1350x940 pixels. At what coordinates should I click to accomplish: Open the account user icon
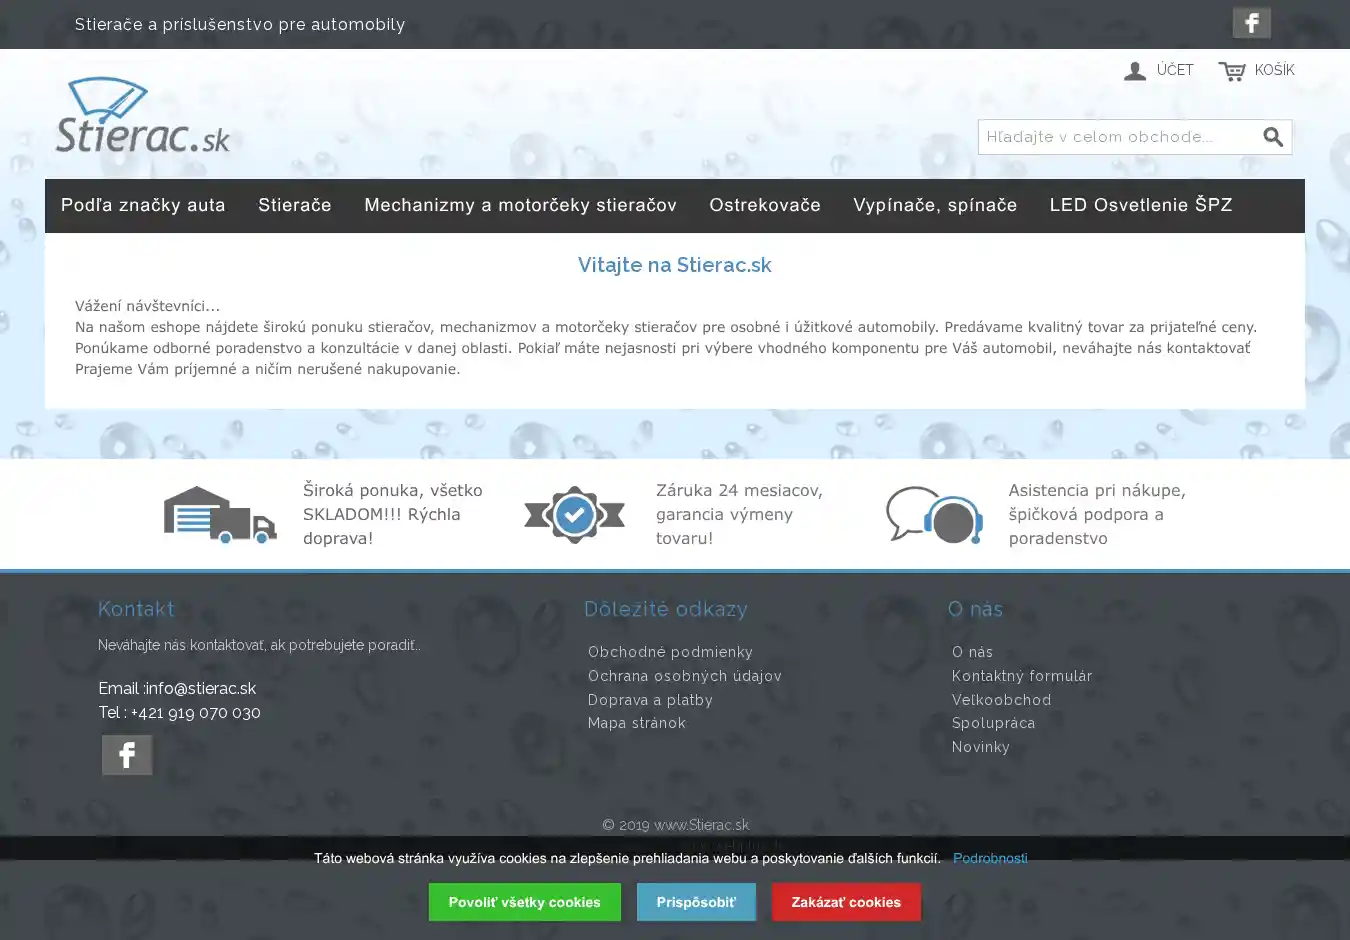pos(1135,71)
